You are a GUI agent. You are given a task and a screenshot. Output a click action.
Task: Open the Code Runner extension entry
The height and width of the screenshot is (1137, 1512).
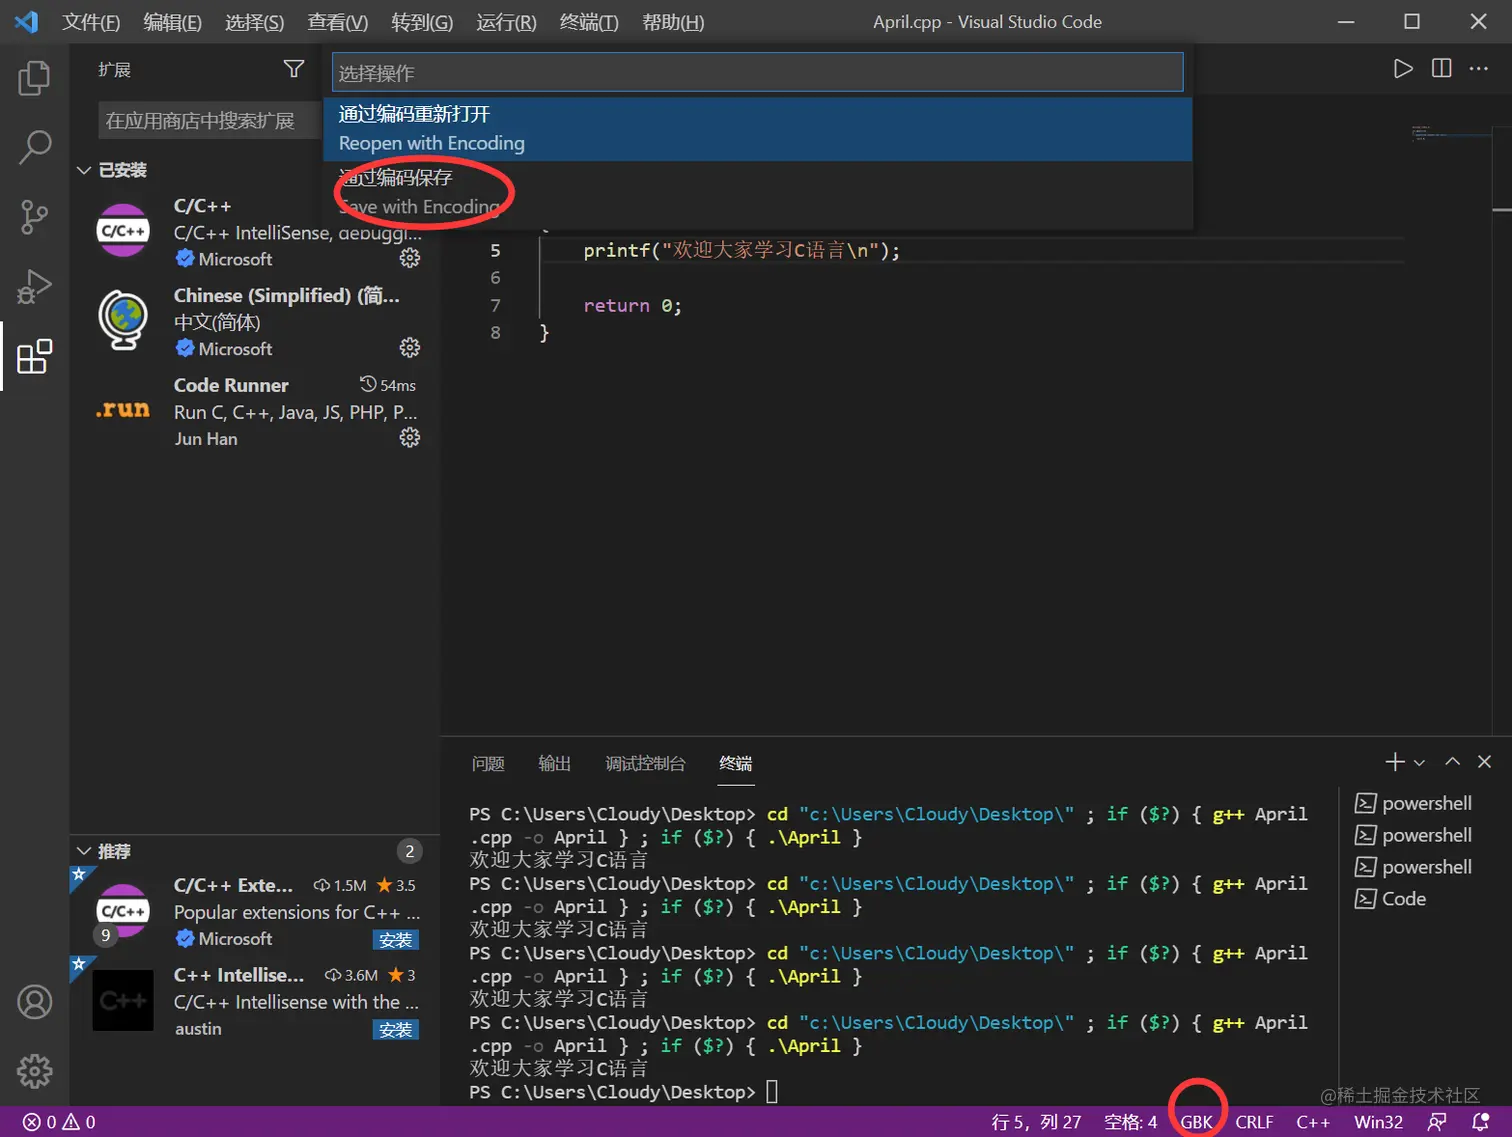(255, 411)
